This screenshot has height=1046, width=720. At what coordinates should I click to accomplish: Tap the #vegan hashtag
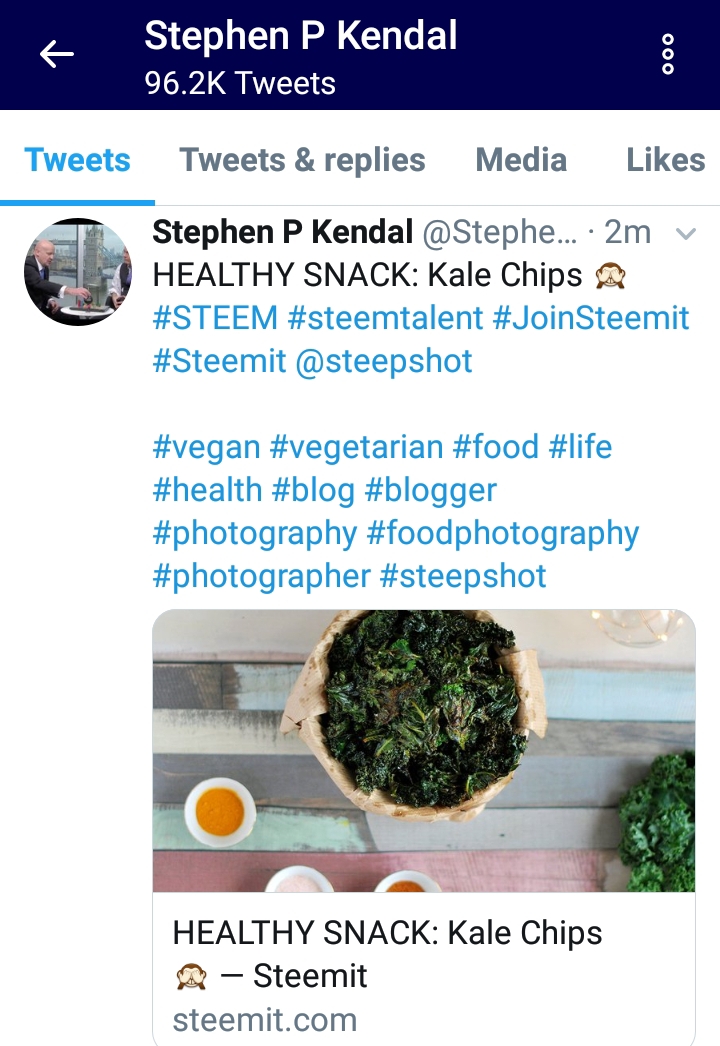click(206, 448)
